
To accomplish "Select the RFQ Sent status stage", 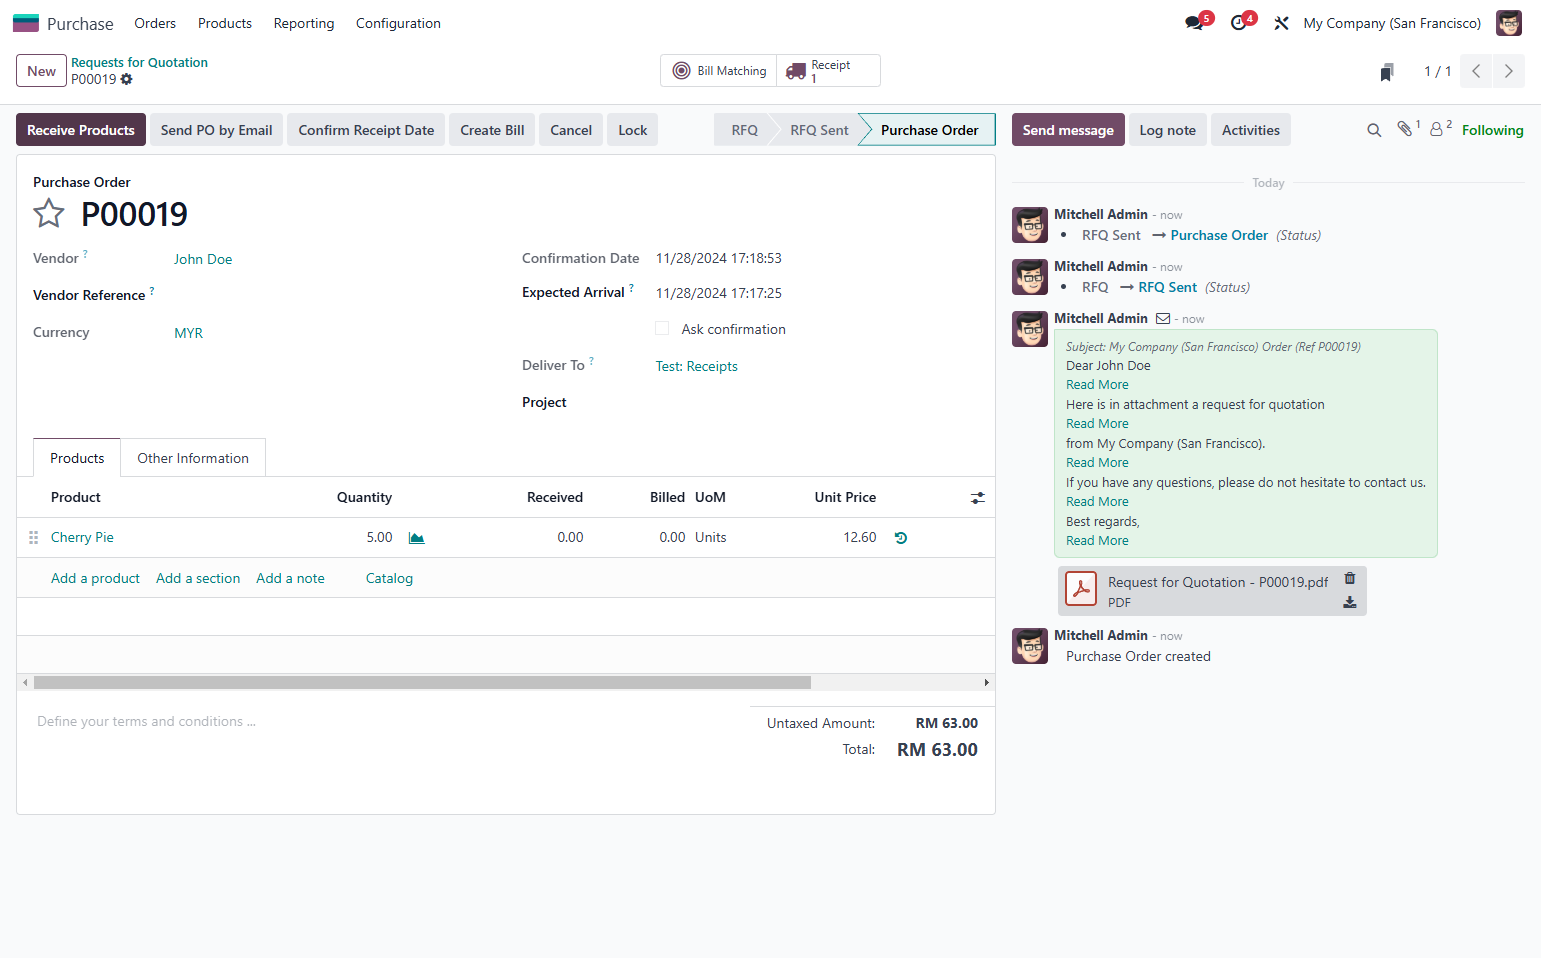I will click(x=819, y=130).
